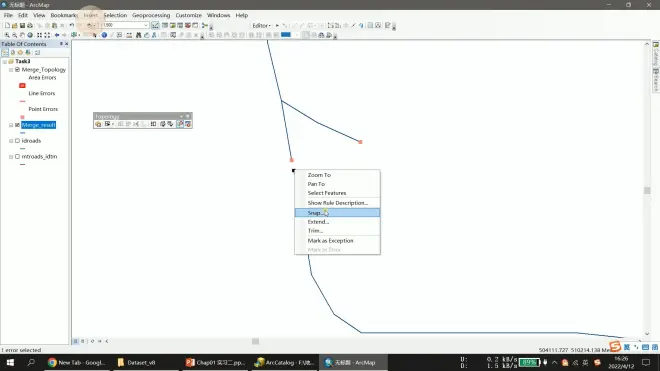Click the Full Extent globe icon

pos(30,35)
